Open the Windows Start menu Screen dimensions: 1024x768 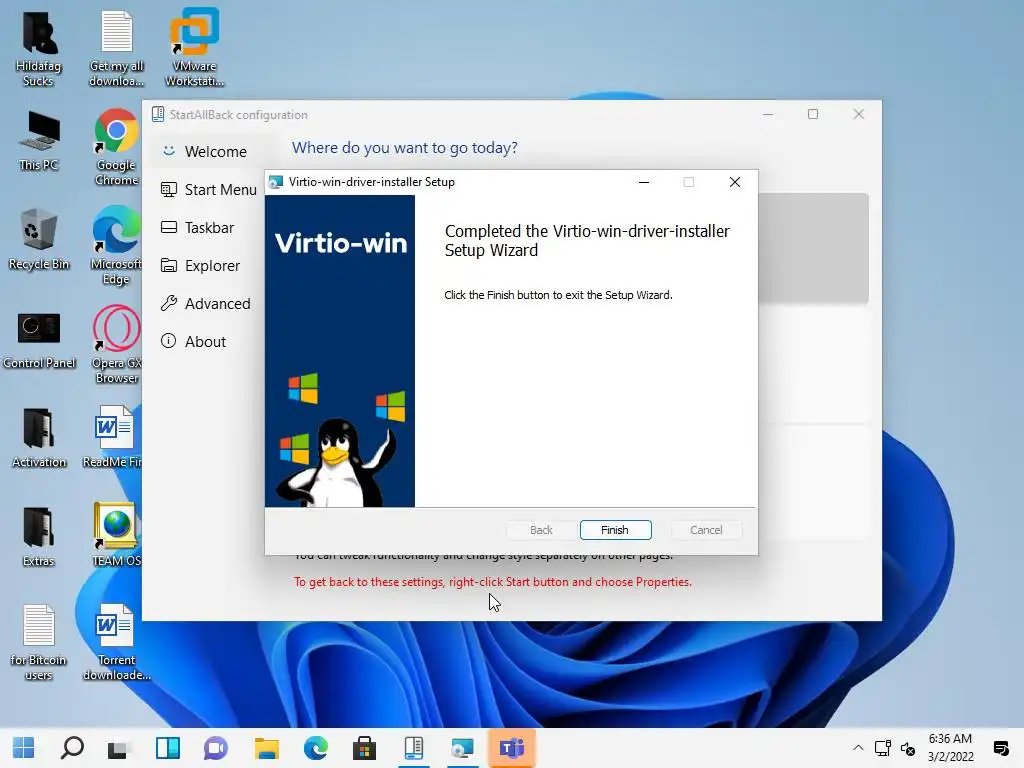24,748
